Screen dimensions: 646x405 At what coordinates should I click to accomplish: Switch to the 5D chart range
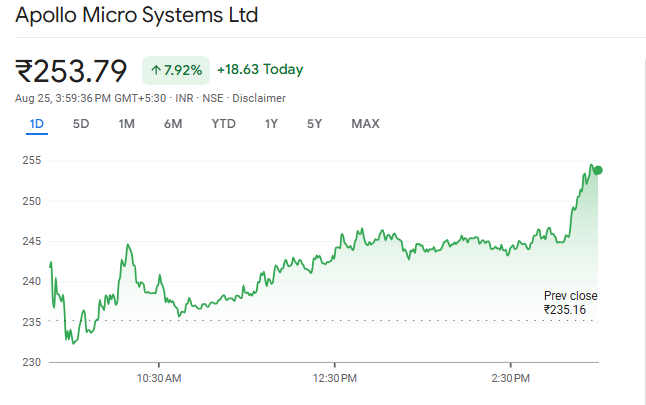[81, 124]
